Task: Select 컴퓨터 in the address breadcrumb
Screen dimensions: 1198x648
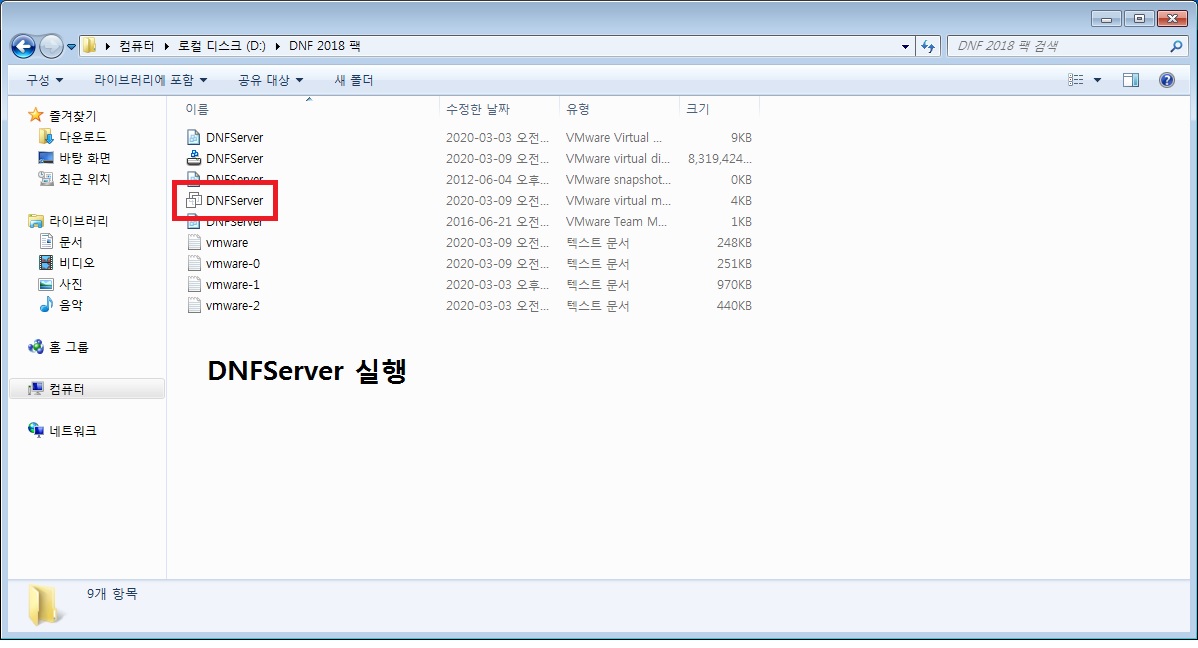Action: 137,46
